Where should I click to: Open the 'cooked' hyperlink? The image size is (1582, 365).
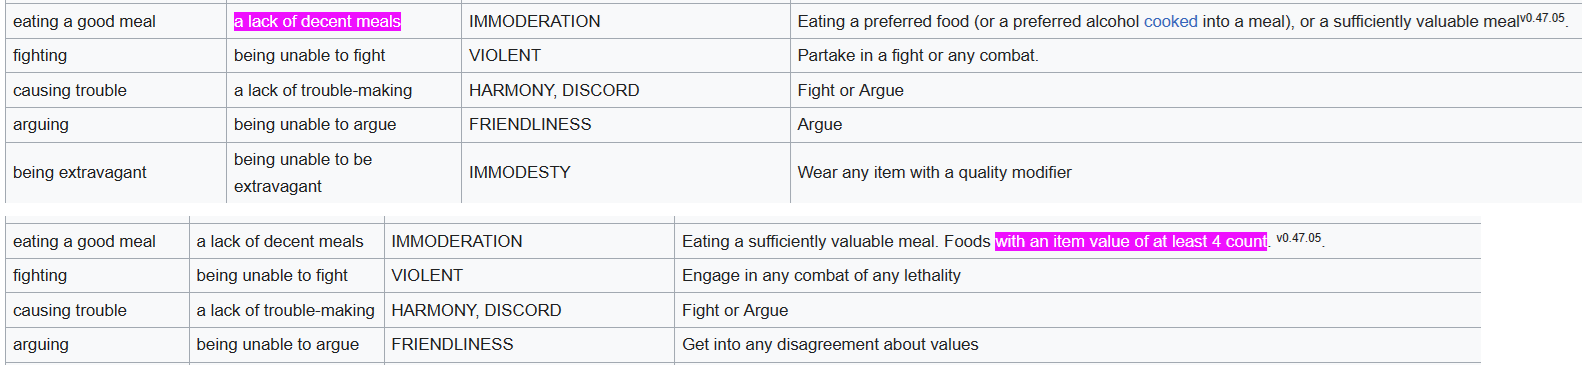tap(1170, 21)
